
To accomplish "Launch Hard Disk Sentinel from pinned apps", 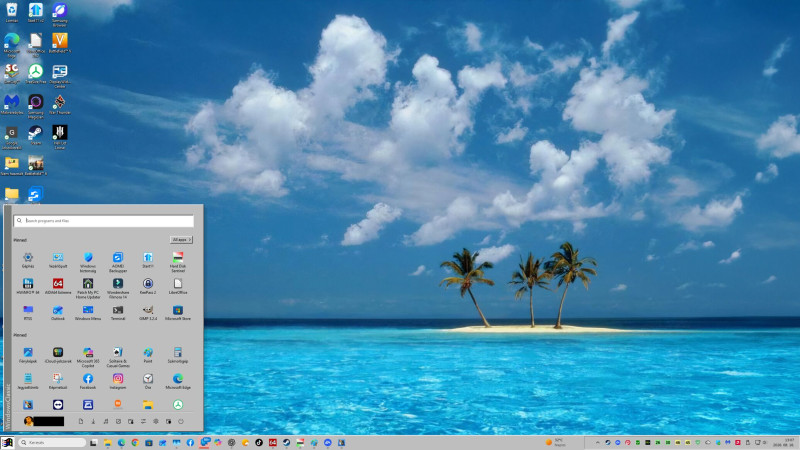I will [x=178, y=262].
